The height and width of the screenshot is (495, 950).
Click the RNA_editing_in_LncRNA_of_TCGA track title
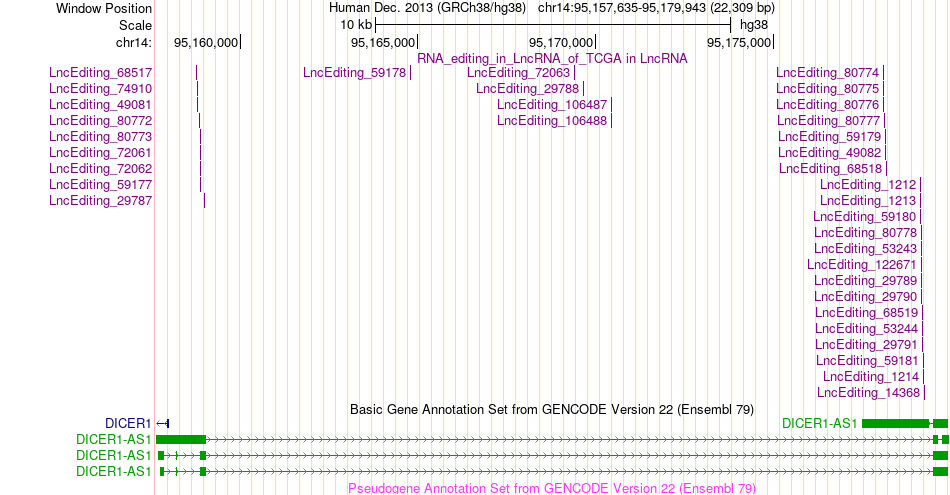click(x=552, y=59)
